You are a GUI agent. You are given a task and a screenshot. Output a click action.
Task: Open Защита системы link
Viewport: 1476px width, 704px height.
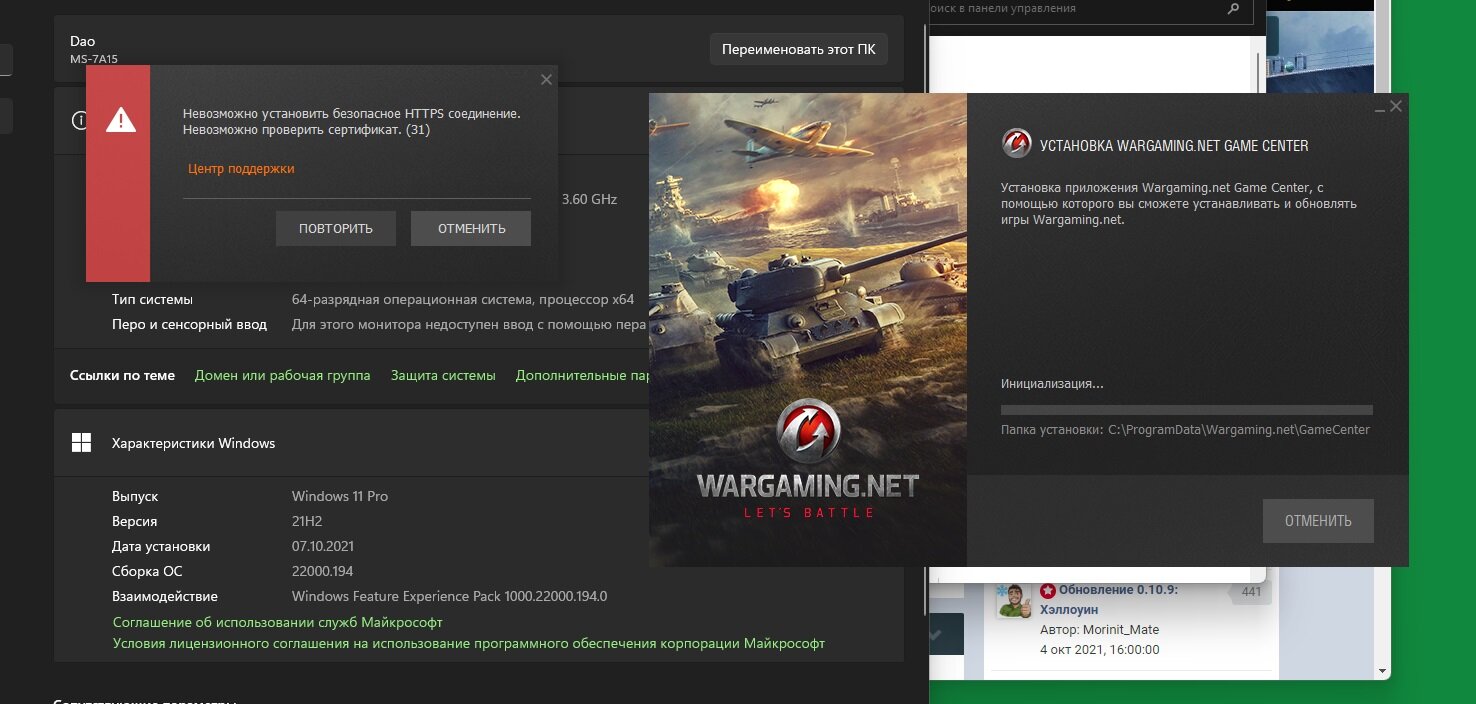pos(443,376)
